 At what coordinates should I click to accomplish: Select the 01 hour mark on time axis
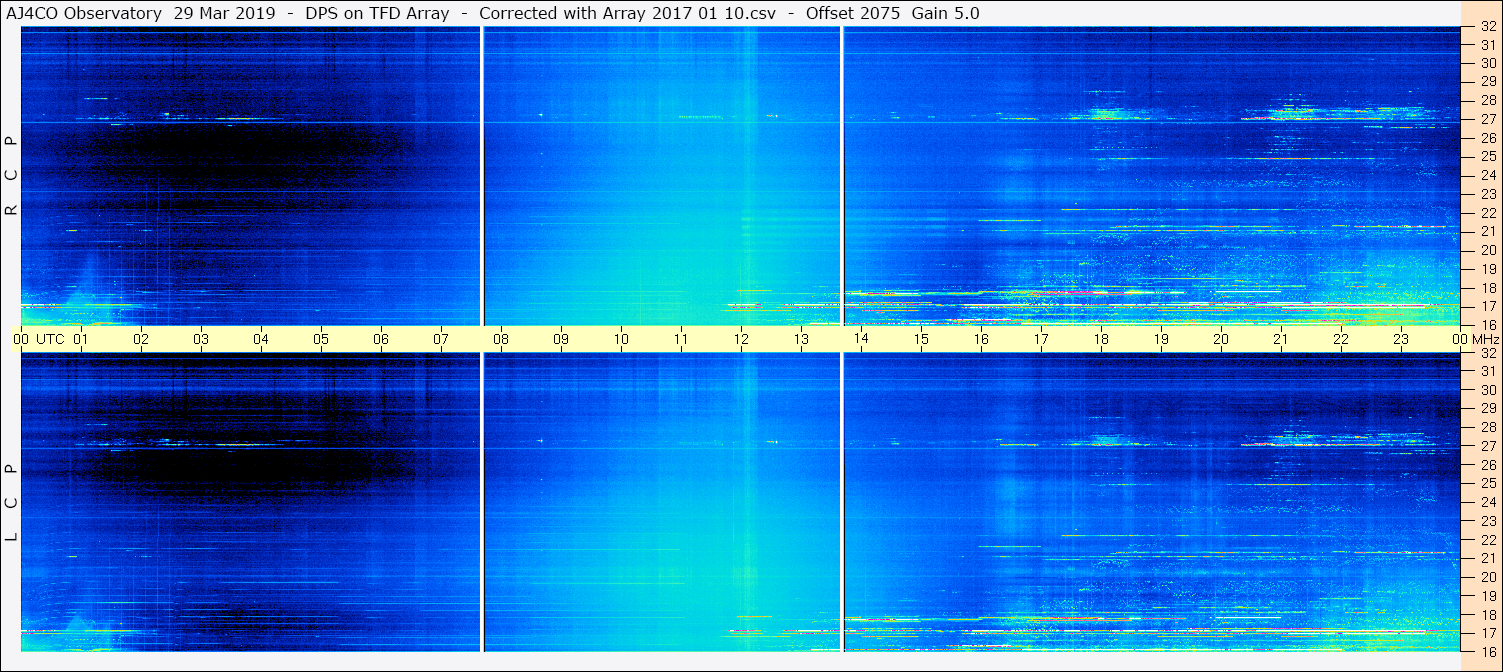(x=81, y=339)
